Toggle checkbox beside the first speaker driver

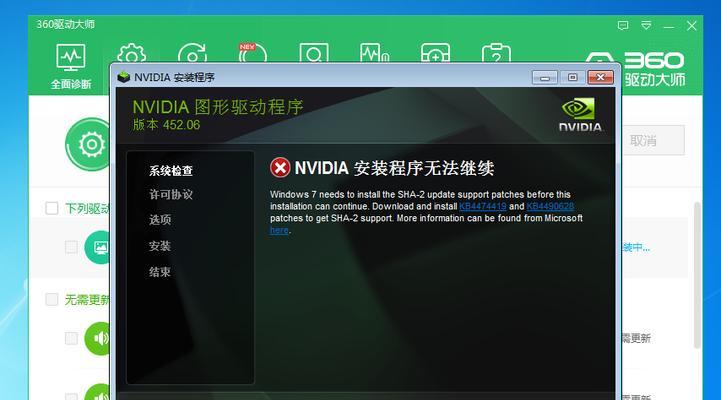tap(71, 338)
